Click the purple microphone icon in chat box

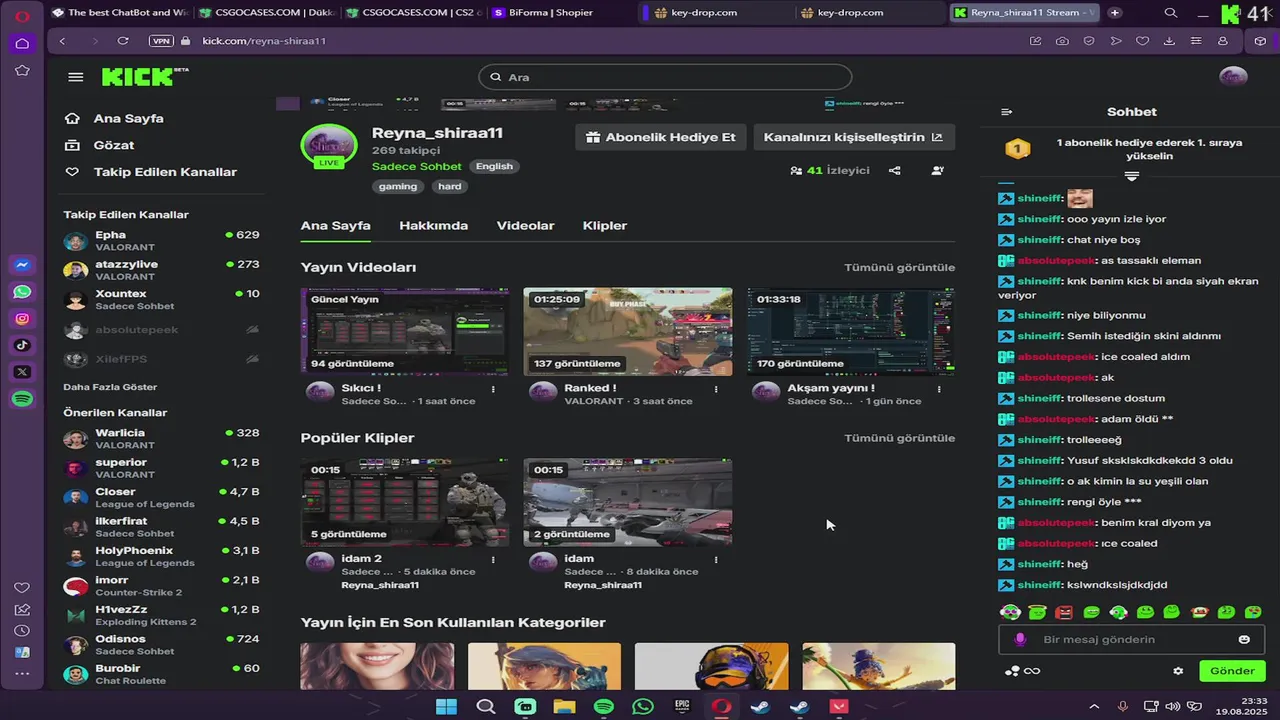click(x=1020, y=640)
